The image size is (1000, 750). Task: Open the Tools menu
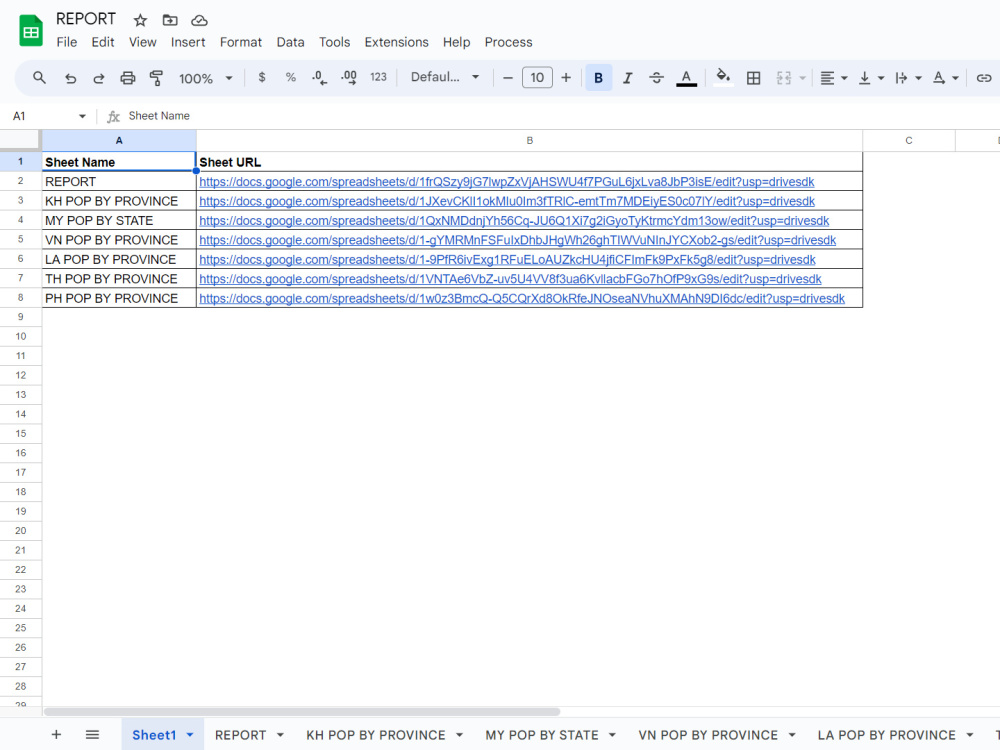coord(334,42)
